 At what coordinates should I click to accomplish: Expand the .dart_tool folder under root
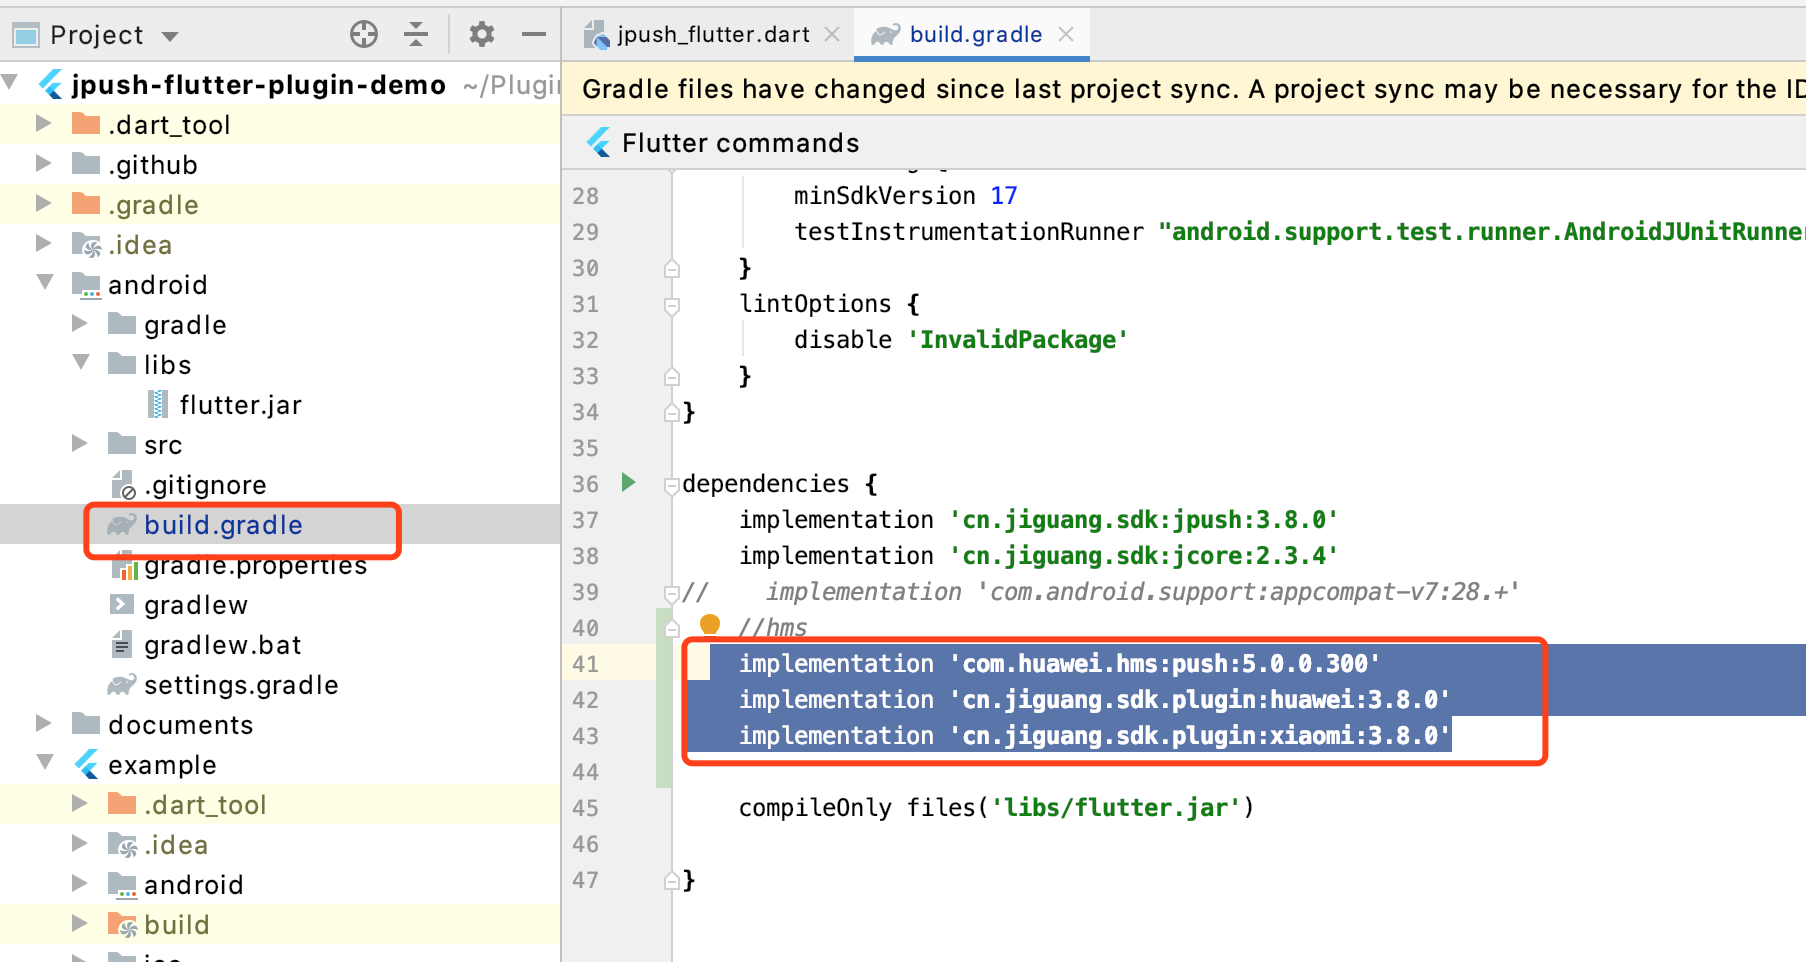(x=44, y=123)
